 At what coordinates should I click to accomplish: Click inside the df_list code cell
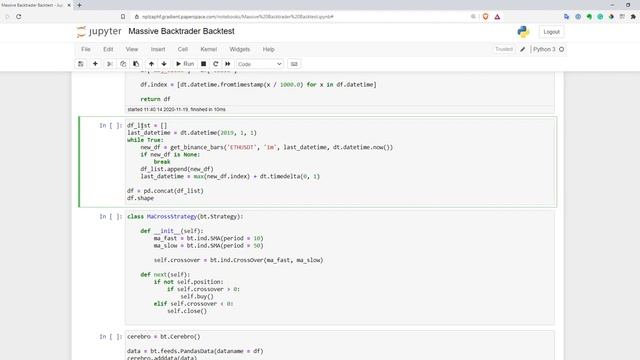pos(340,162)
